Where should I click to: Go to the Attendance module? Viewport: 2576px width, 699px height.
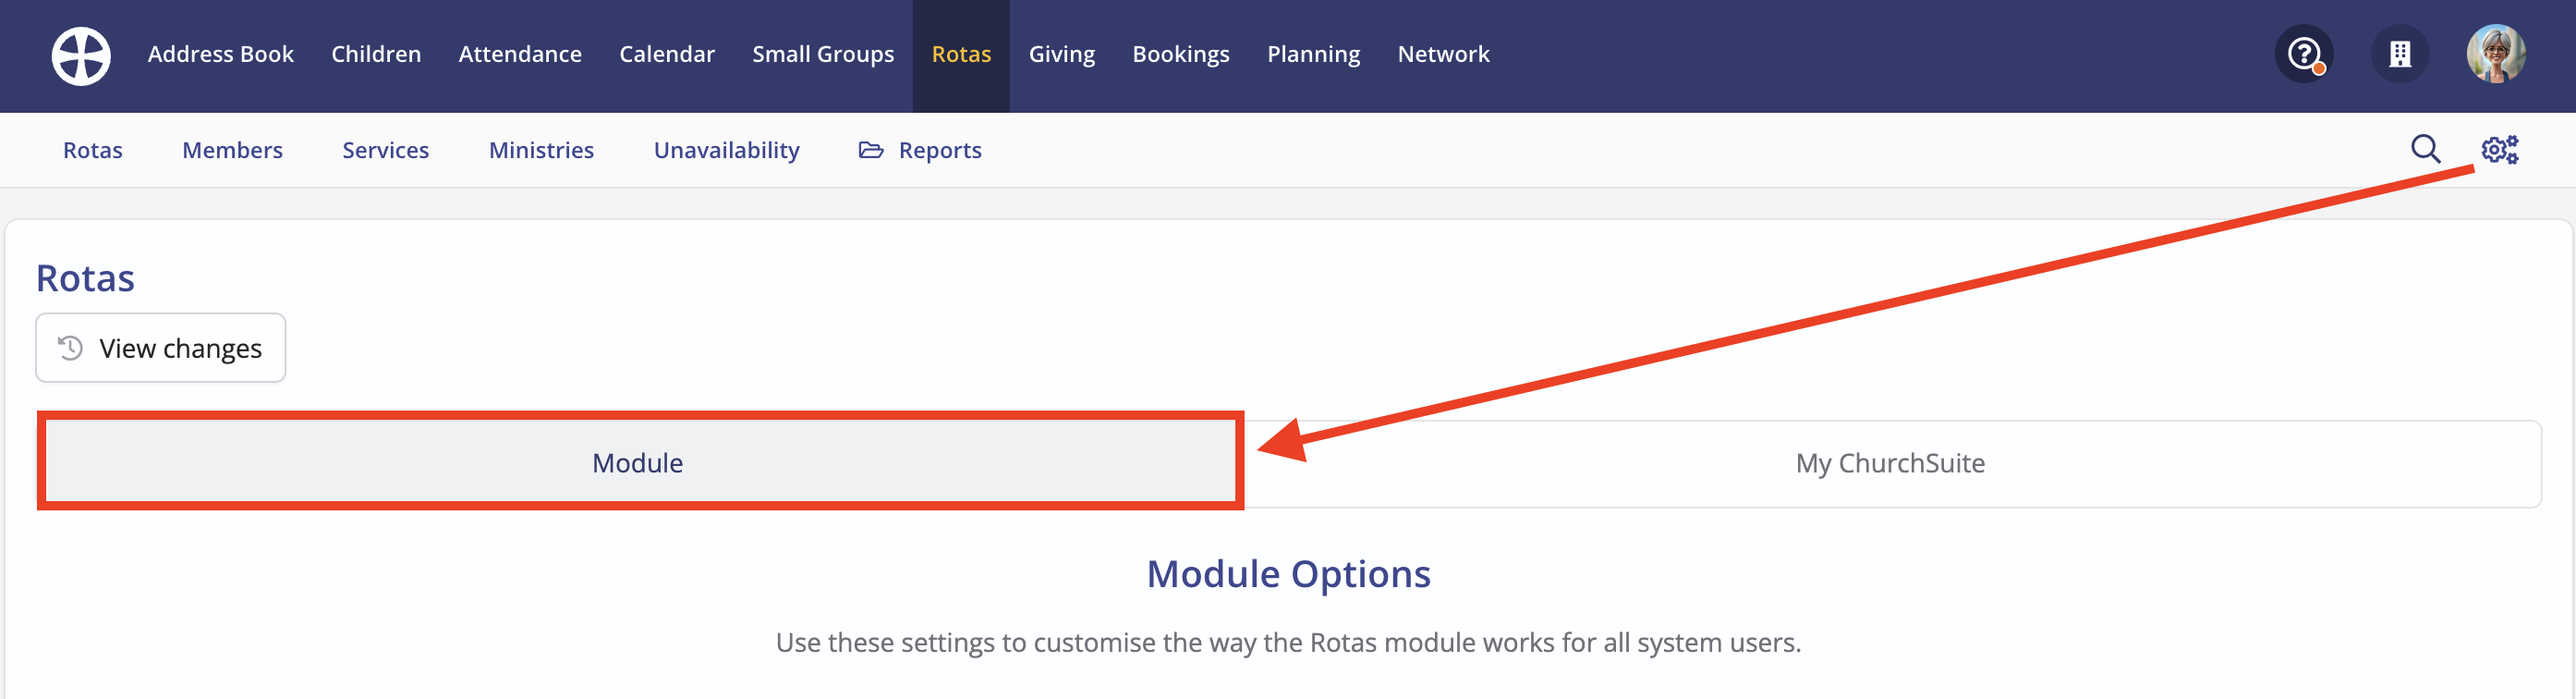pos(520,54)
